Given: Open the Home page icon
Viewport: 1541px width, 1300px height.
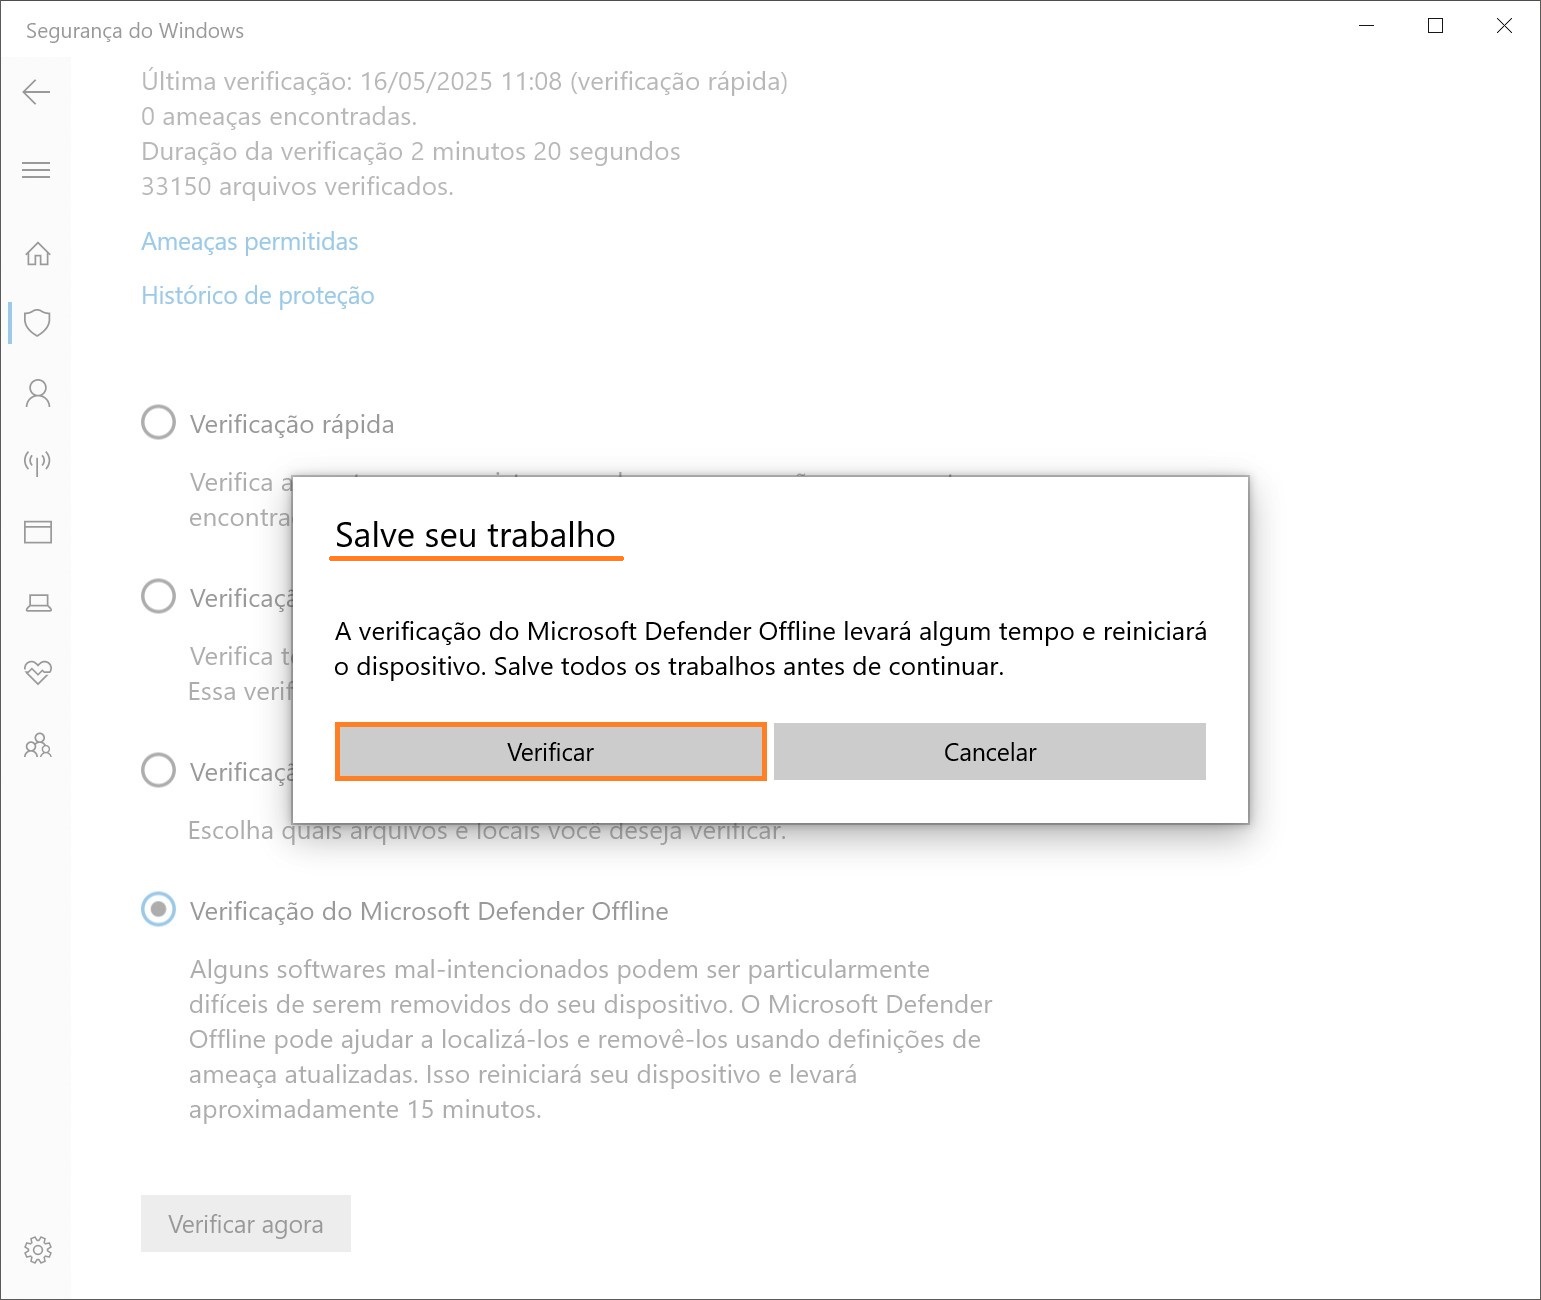Looking at the screenshot, I should coord(37,253).
